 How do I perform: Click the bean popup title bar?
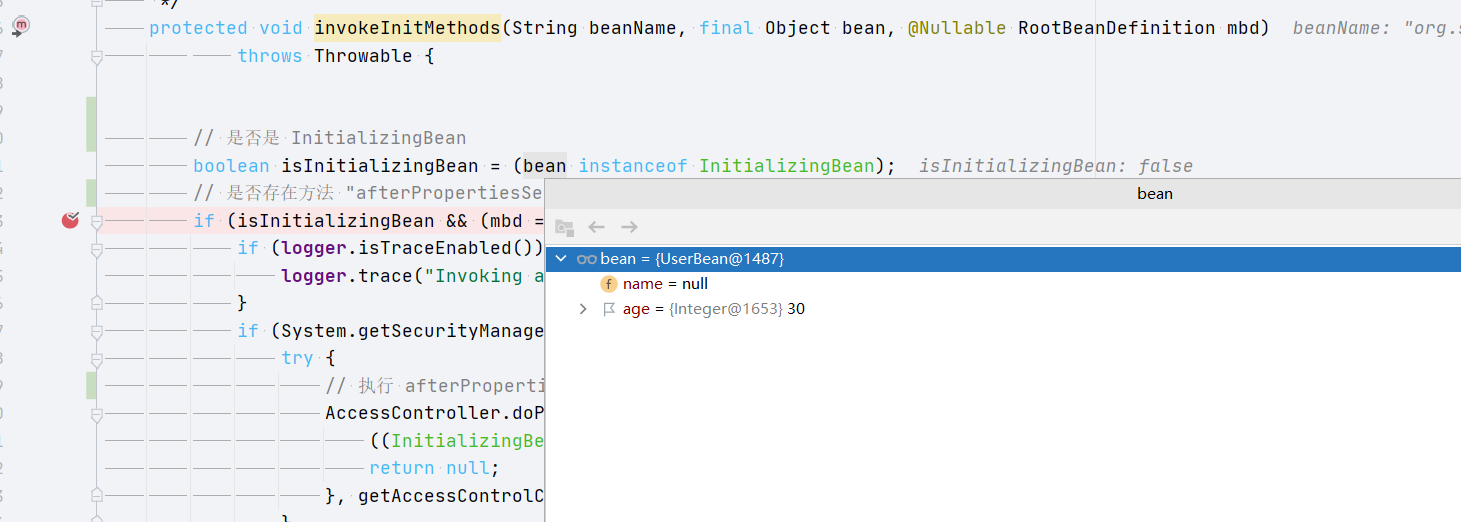click(1003, 194)
